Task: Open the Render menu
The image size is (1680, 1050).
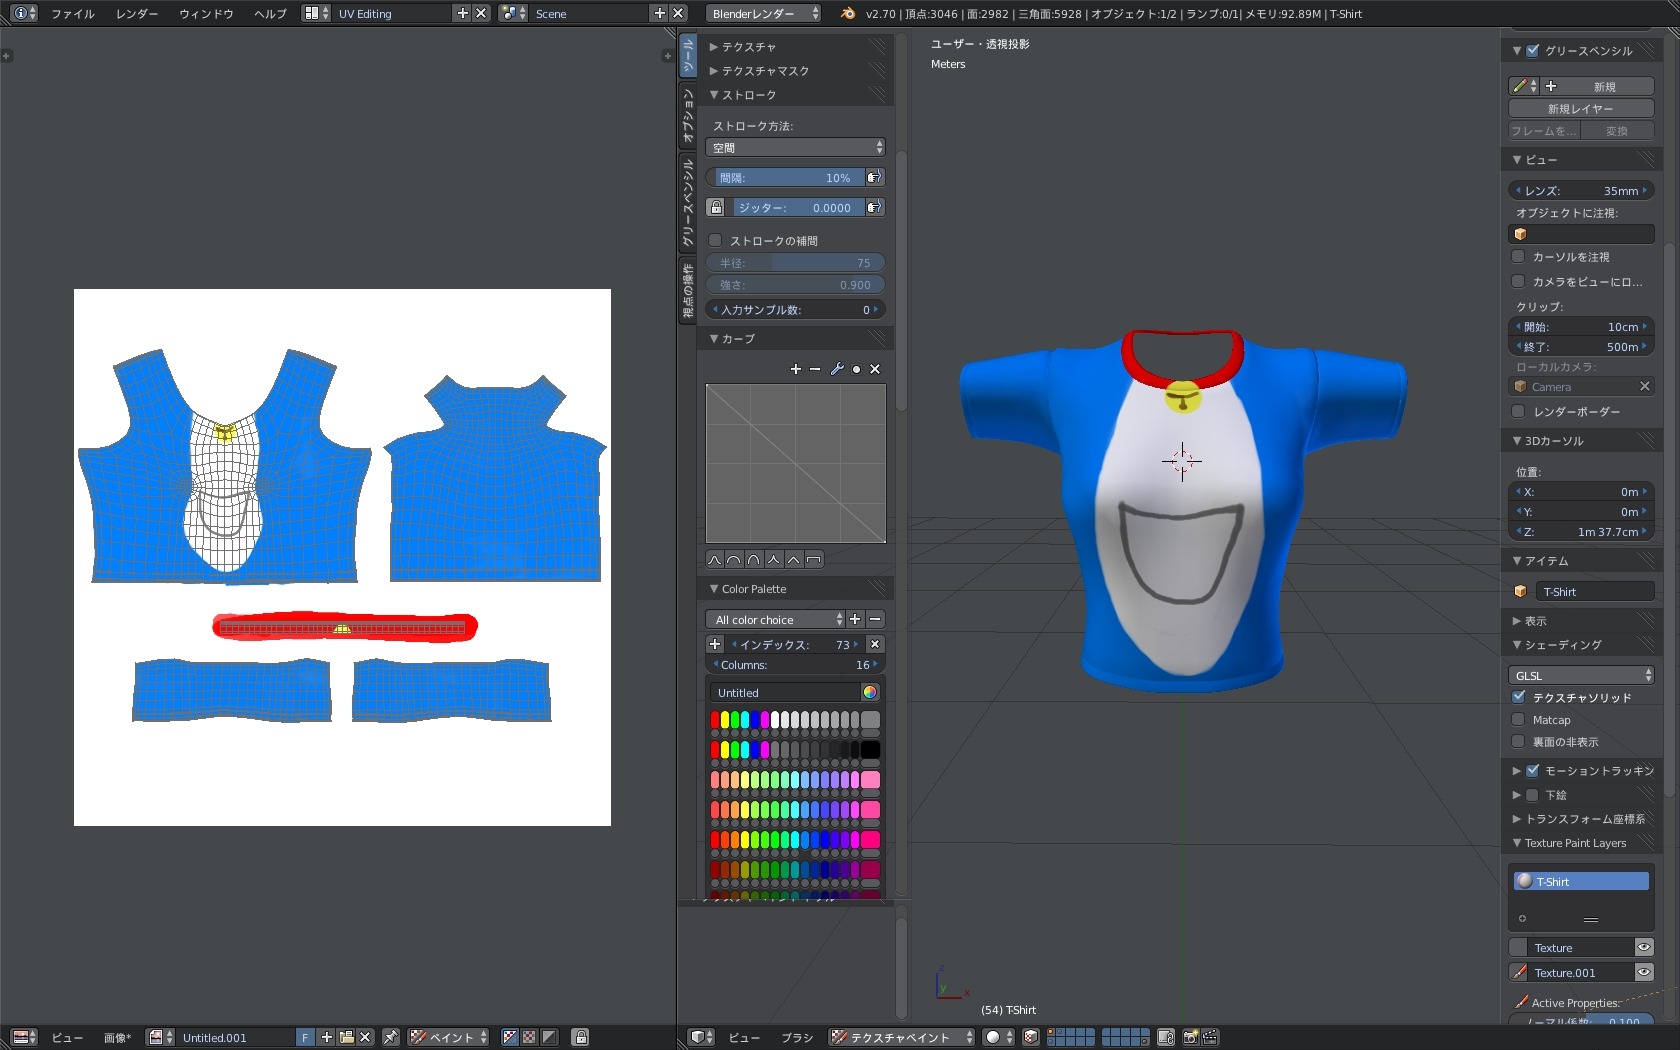Action: [137, 13]
